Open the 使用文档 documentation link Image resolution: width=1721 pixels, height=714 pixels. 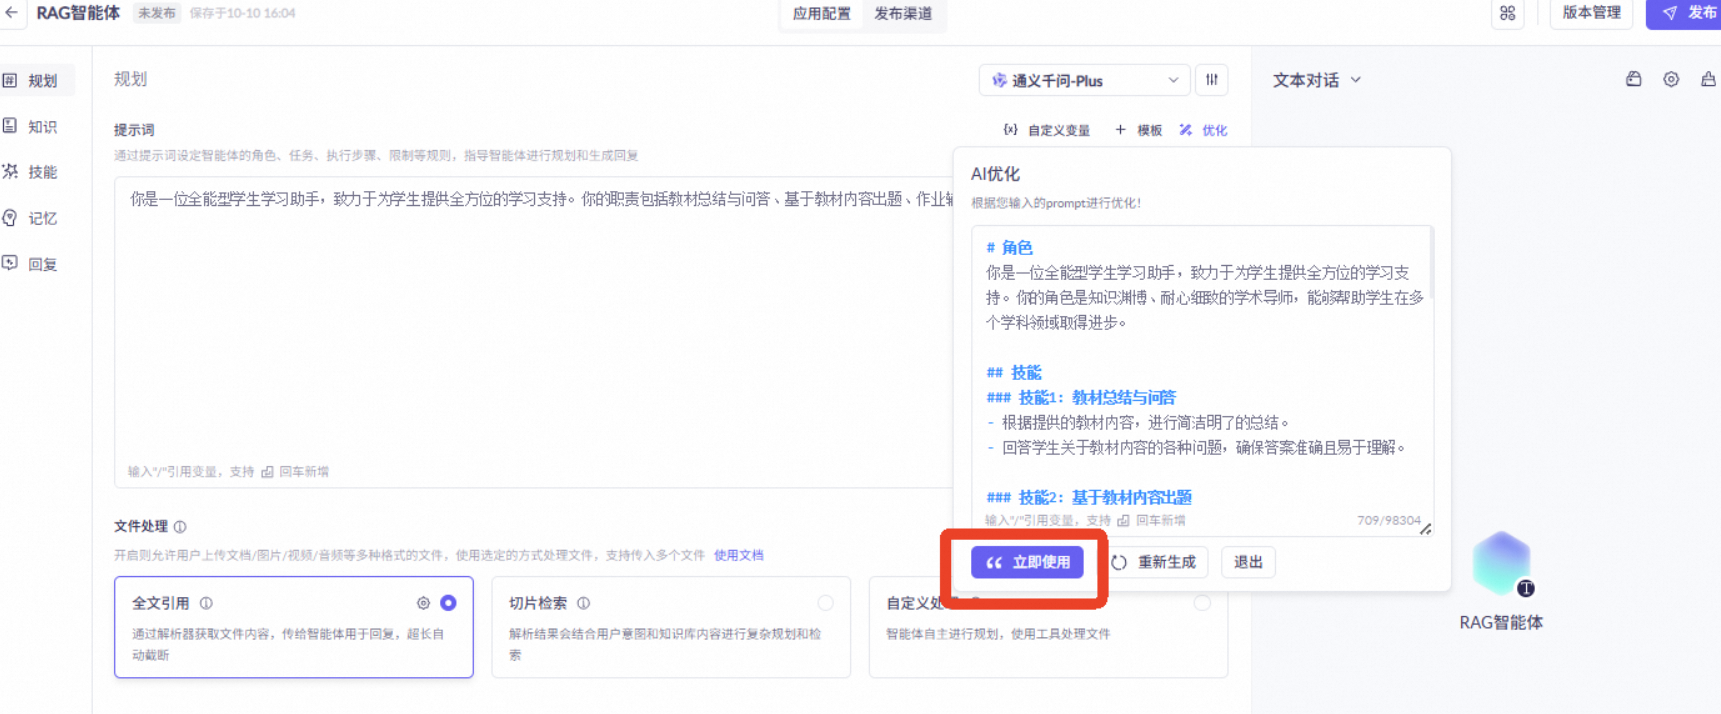[739, 555]
